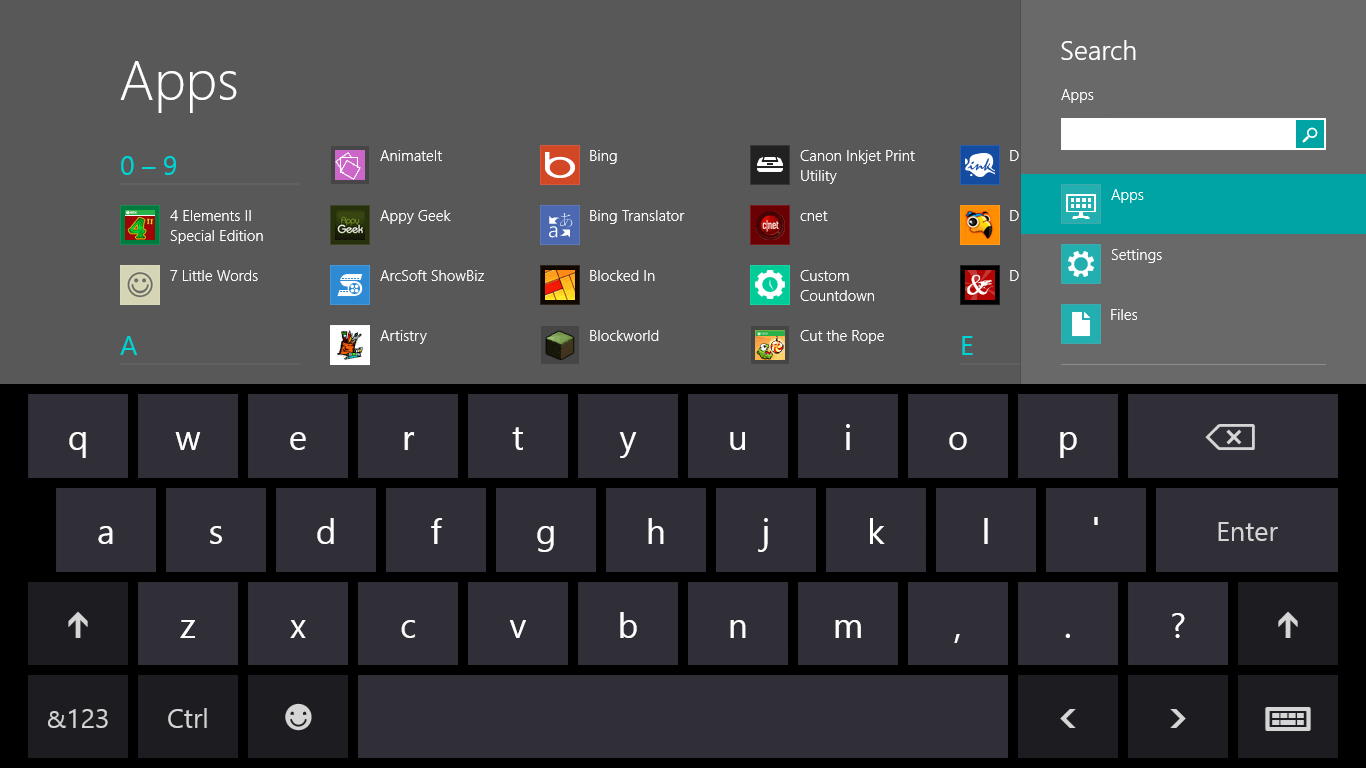Tap the q key

(x=78, y=436)
